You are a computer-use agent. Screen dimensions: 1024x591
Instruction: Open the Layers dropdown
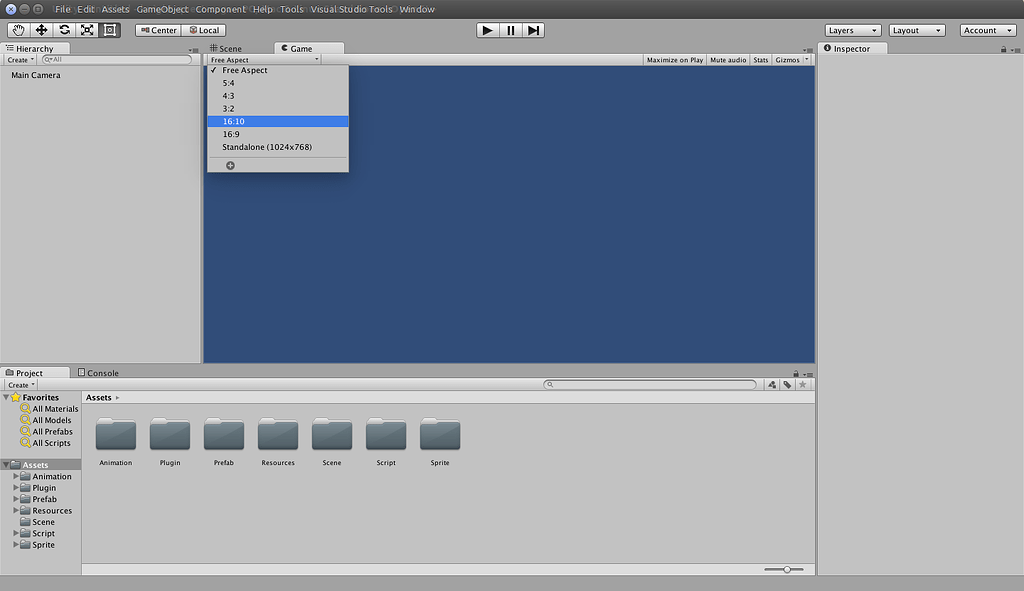[852, 29]
